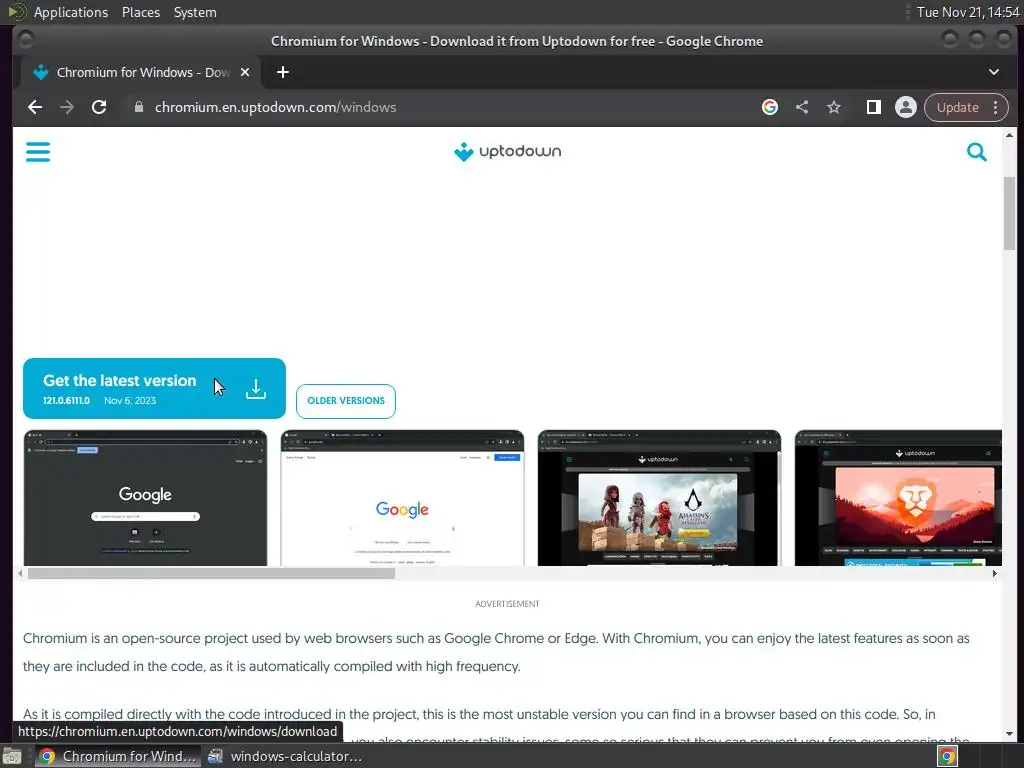
Task: Click gallery scroll right arrow
Action: tap(995, 573)
